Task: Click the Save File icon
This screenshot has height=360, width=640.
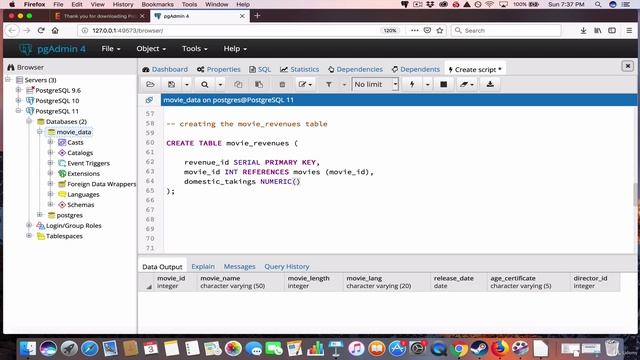Action: (171, 84)
